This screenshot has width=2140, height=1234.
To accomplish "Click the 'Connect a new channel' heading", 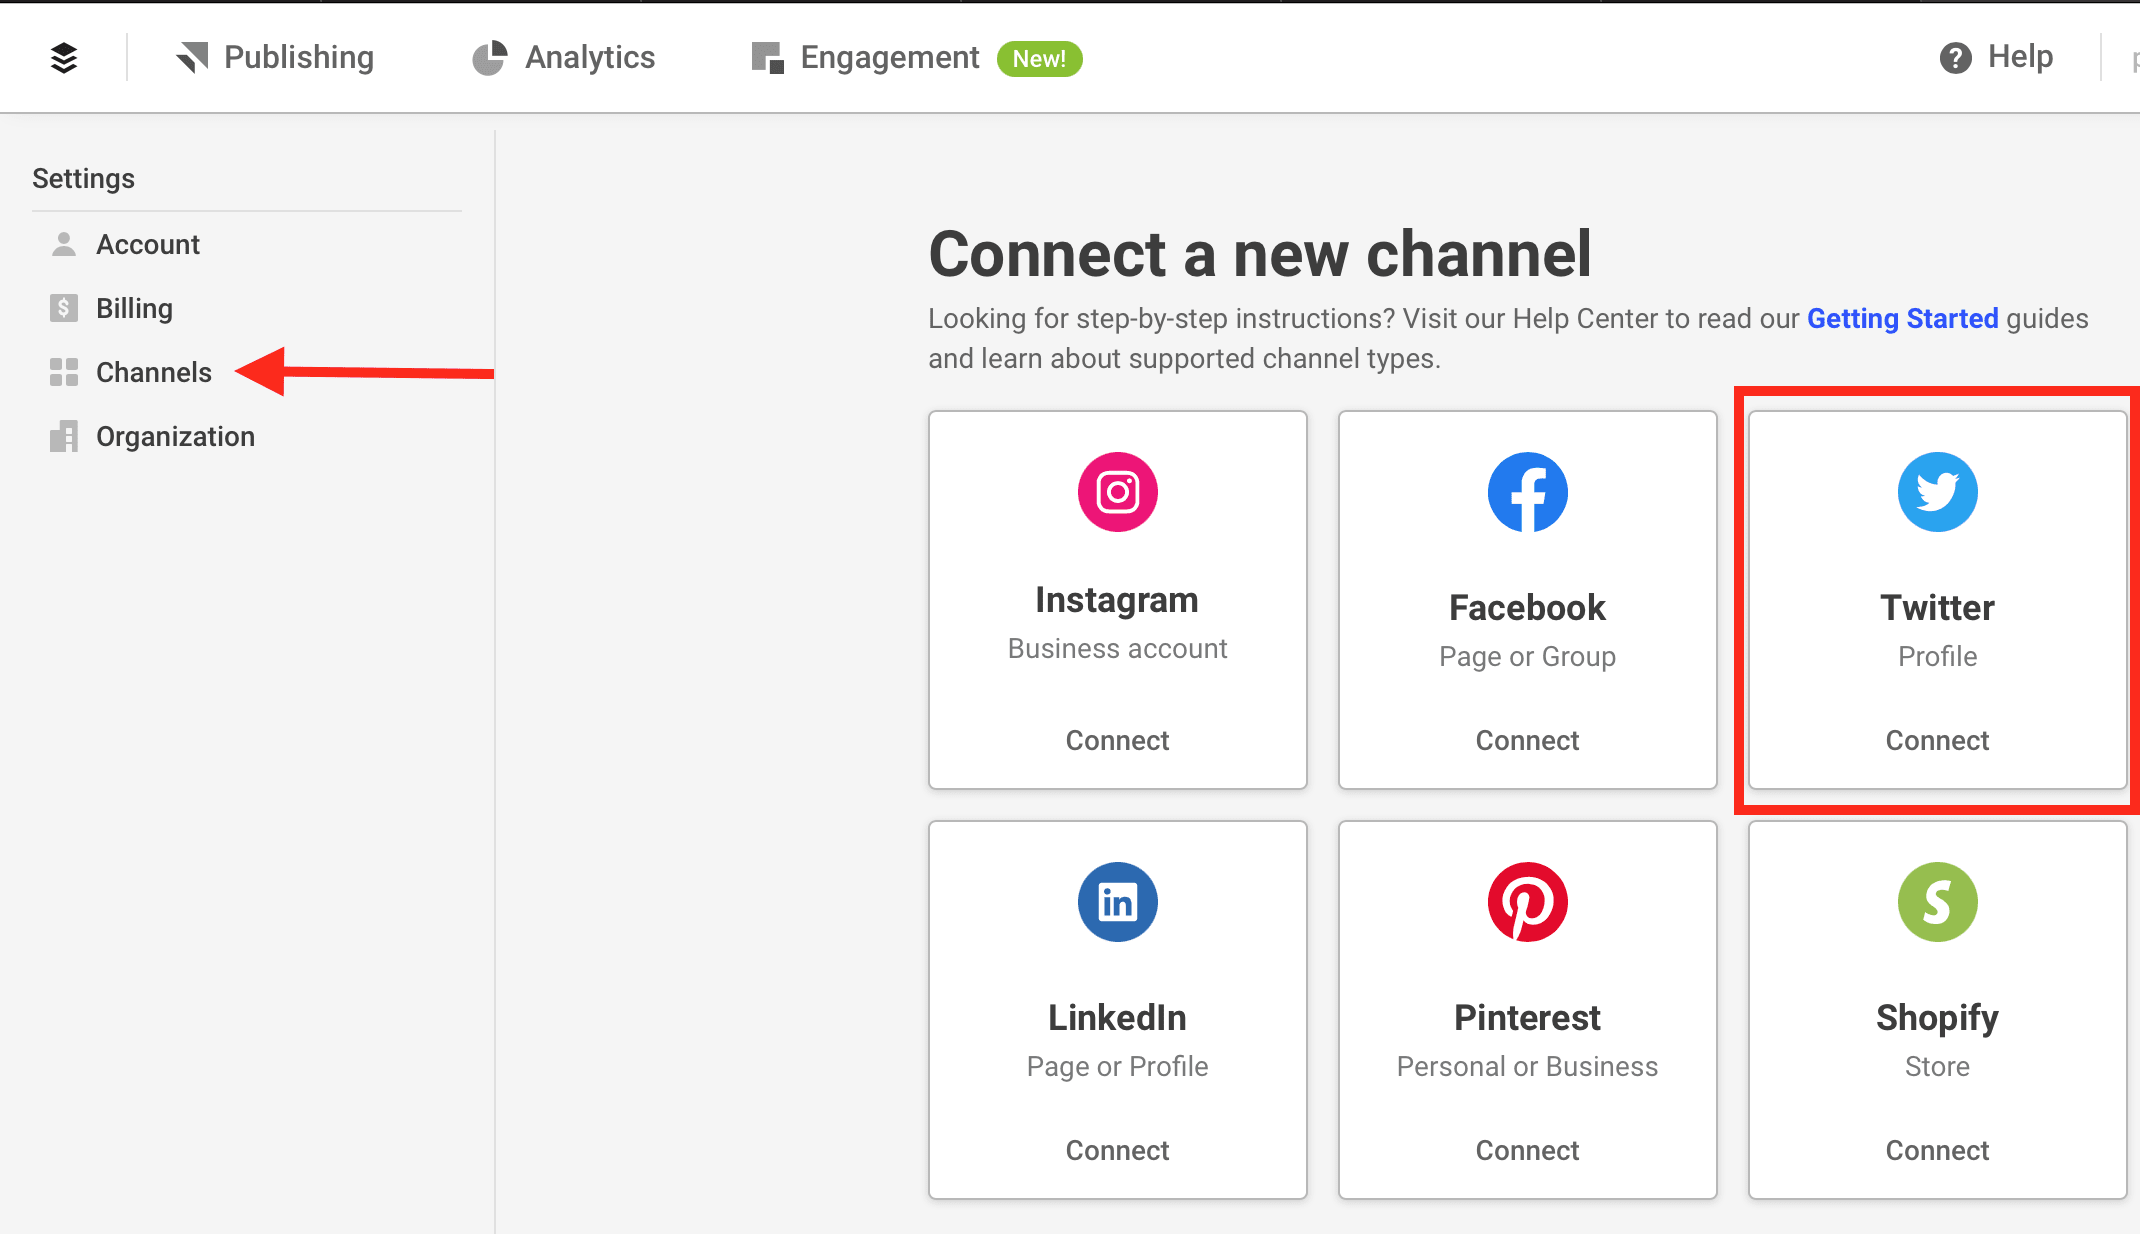I will pos(1260,253).
